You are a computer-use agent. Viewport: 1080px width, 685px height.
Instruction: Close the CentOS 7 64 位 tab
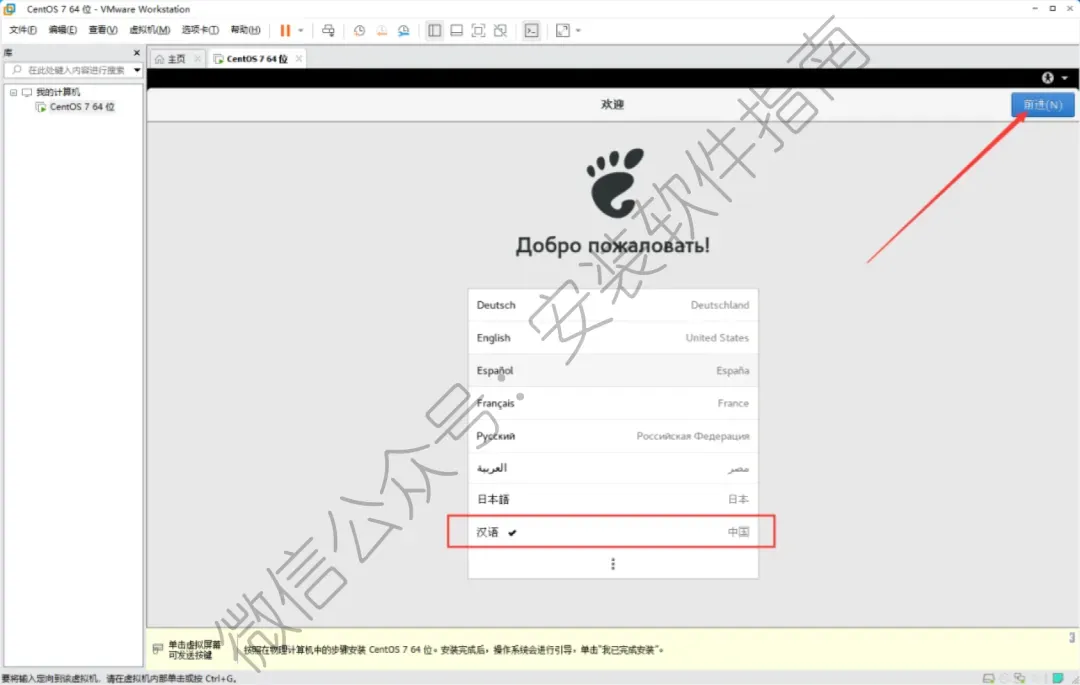point(298,59)
